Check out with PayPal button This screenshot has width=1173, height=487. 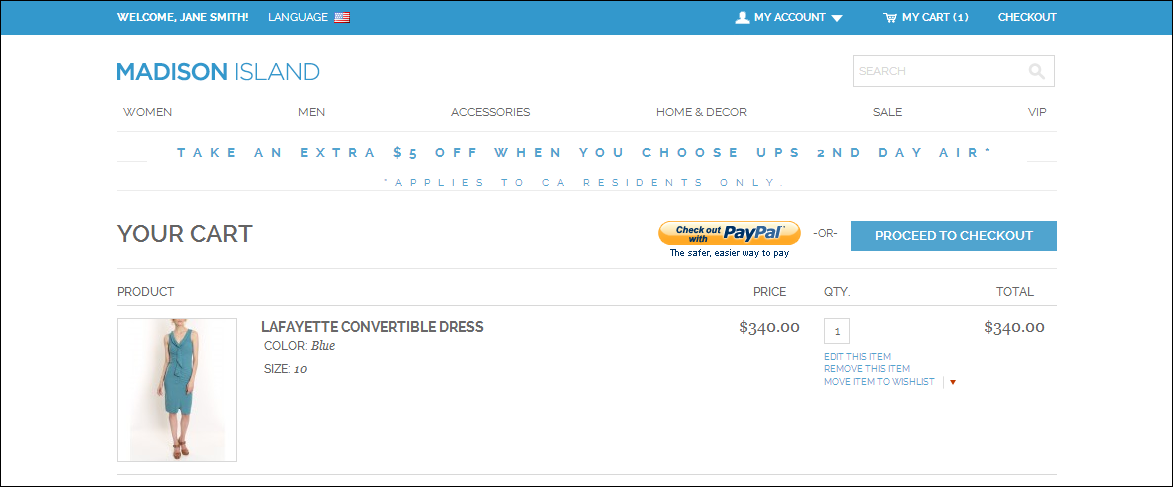(x=729, y=234)
